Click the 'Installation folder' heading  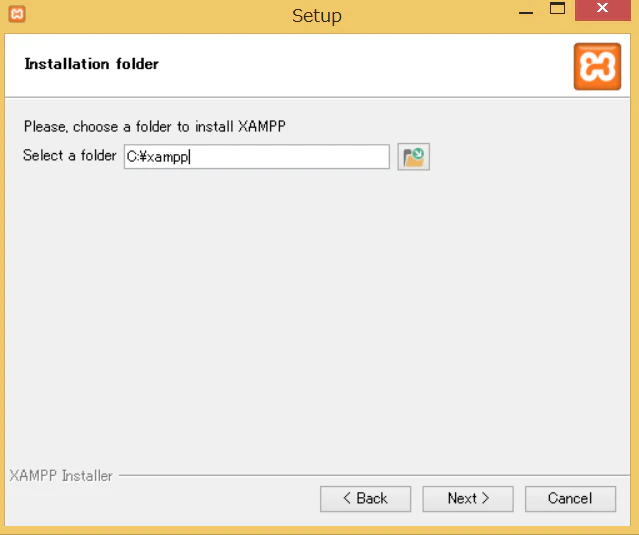point(92,64)
